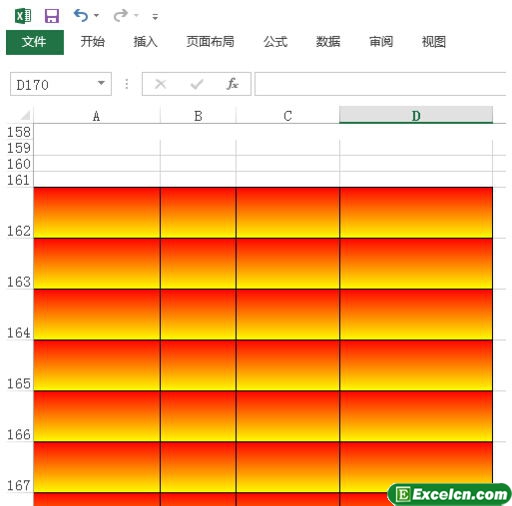Select column B header

[198, 116]
